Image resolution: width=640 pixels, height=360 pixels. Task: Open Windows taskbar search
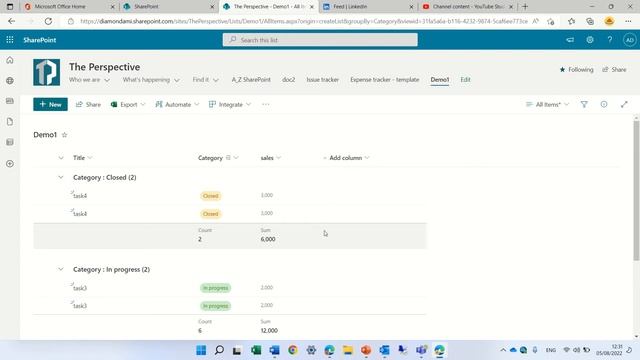[x=219, y=350]
